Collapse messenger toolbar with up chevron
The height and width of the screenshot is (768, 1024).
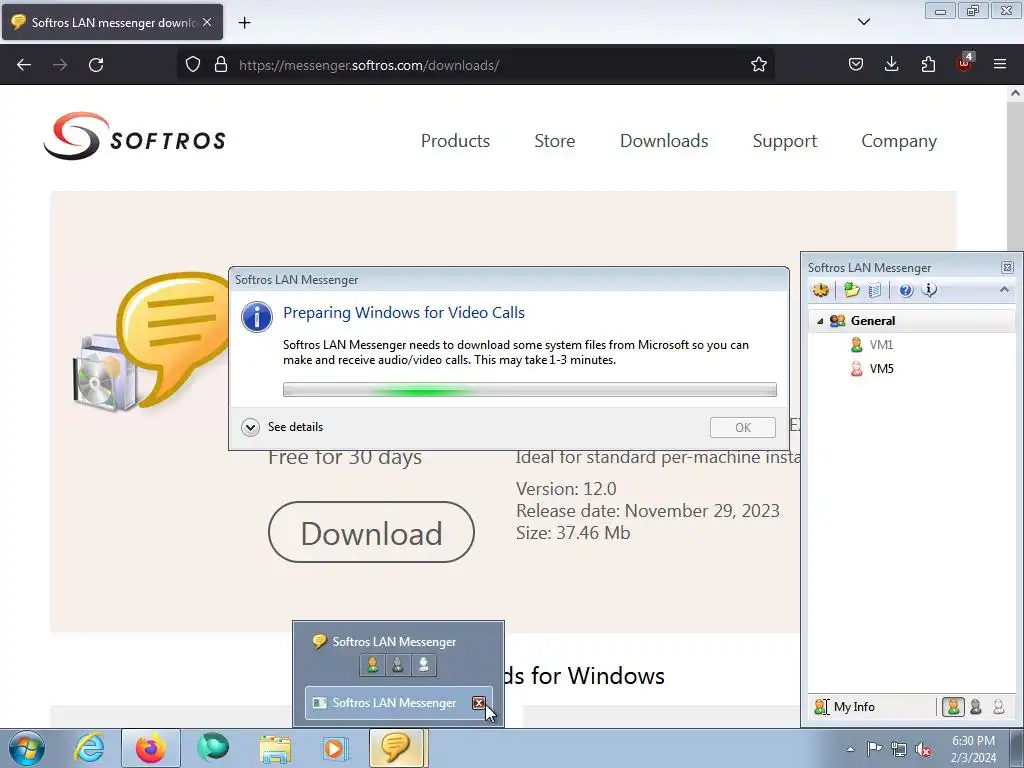tap(1004, 289)
